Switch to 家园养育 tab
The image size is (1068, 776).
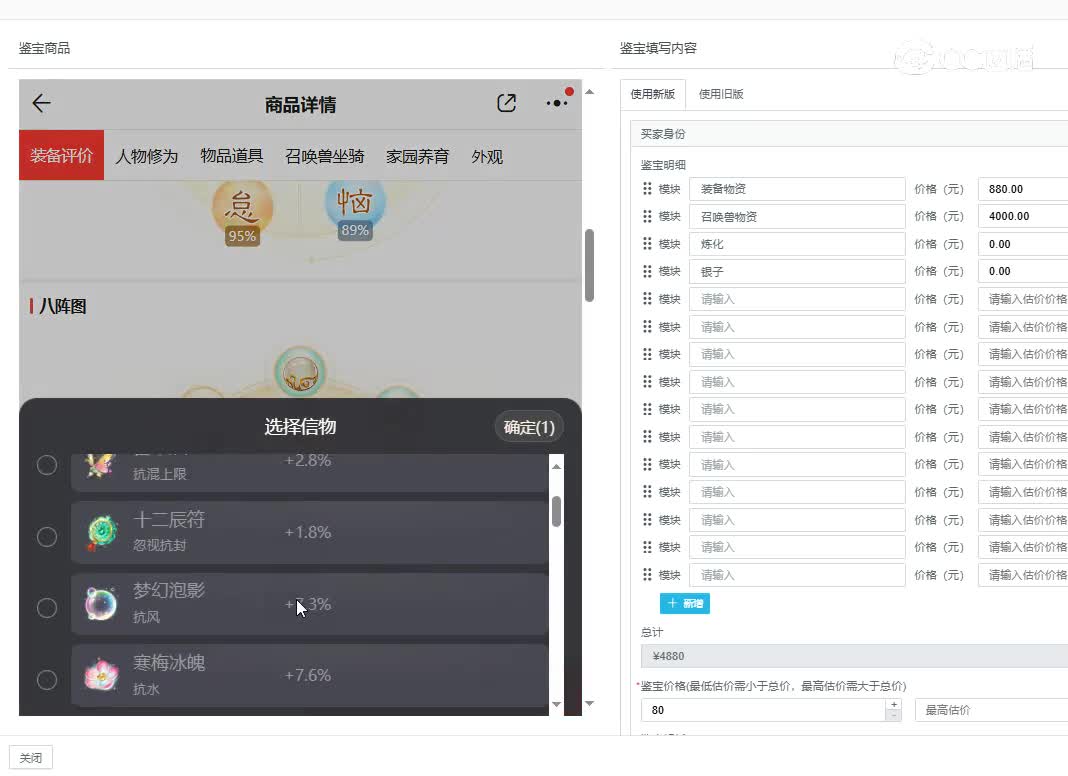tap(418, 156)
